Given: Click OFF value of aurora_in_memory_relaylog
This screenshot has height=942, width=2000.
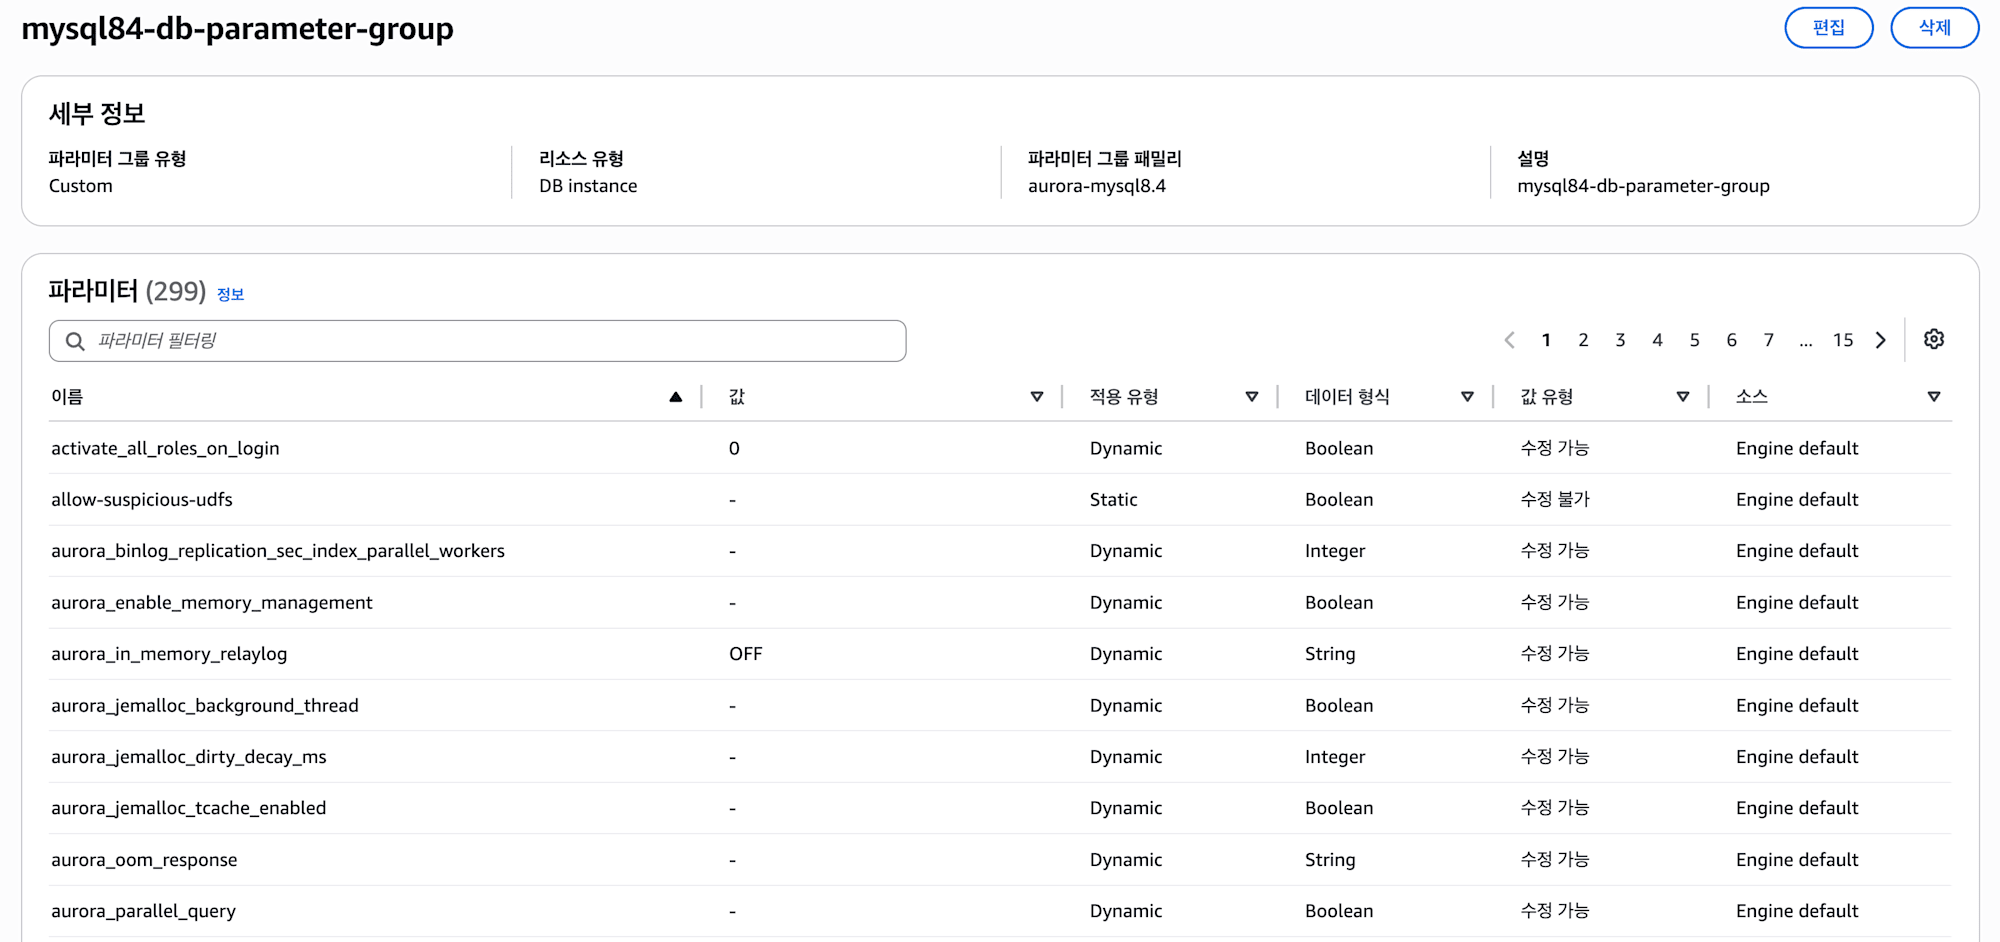Looking at the screenshot, I should 746,654.
